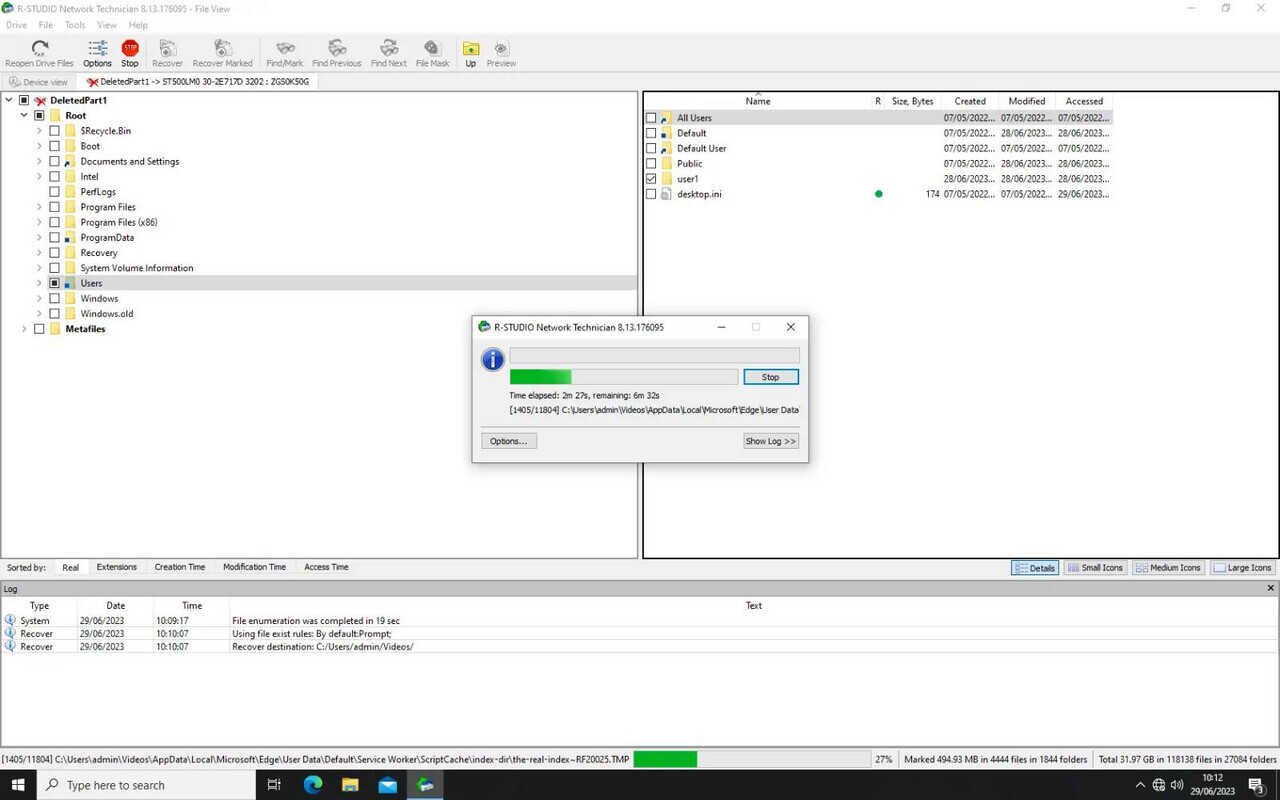
Task: Toggle the Users folder checkbox in tree
Action: click(54, 283)
